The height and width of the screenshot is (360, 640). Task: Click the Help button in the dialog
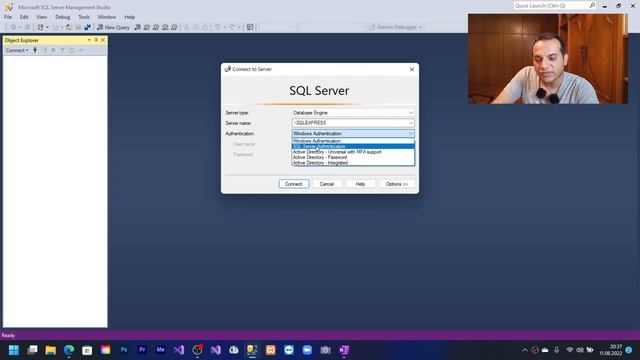(360, 184)
